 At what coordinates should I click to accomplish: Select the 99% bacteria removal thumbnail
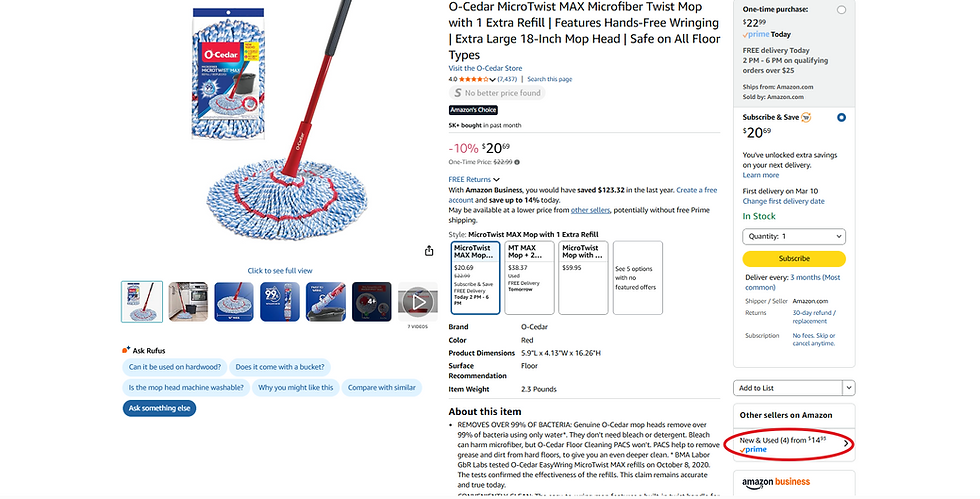[280, 302]
